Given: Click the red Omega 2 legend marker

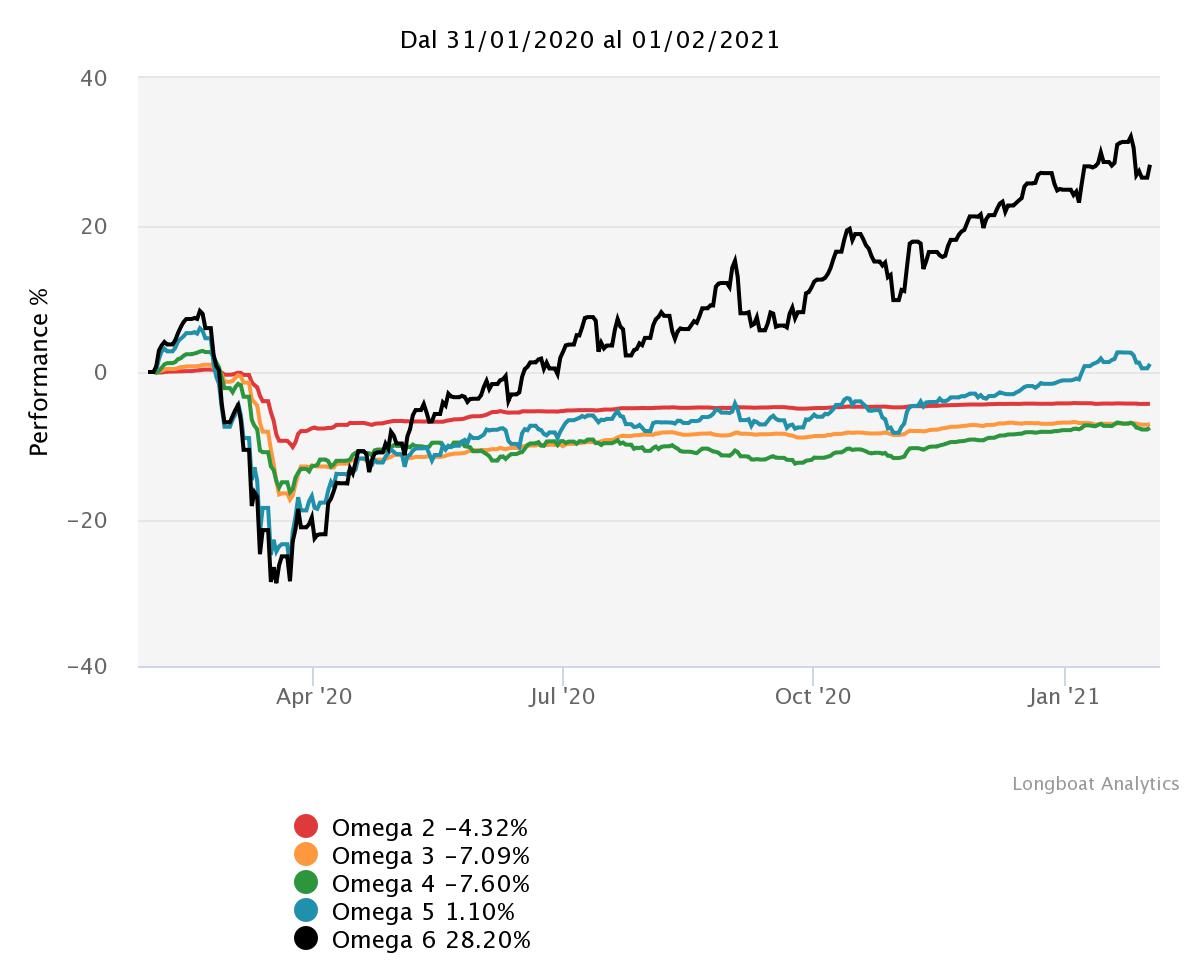Looking at the screenshot, I should (306, 827).
